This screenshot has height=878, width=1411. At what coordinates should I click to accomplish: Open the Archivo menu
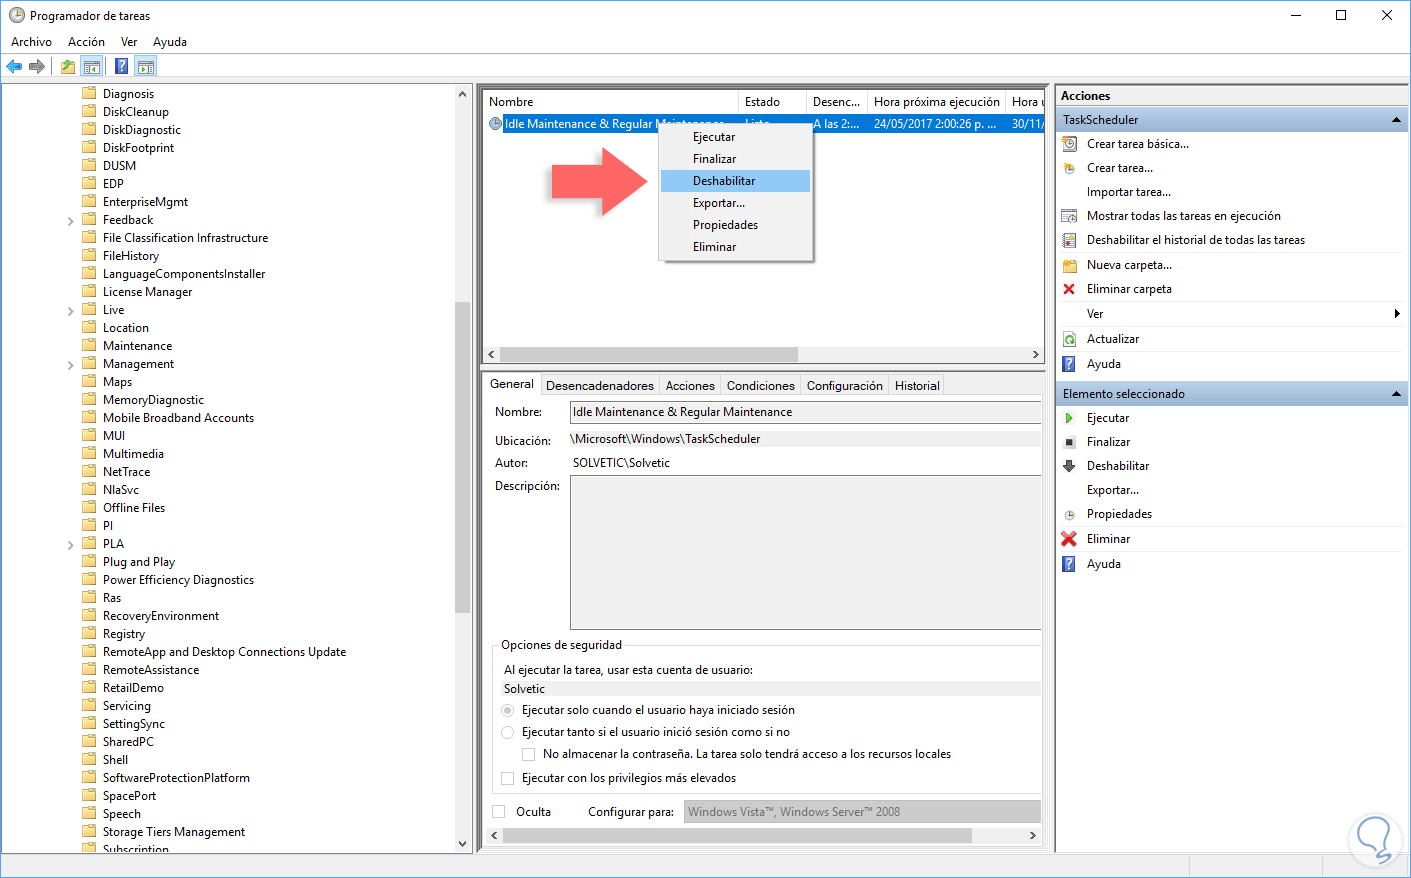31,42
